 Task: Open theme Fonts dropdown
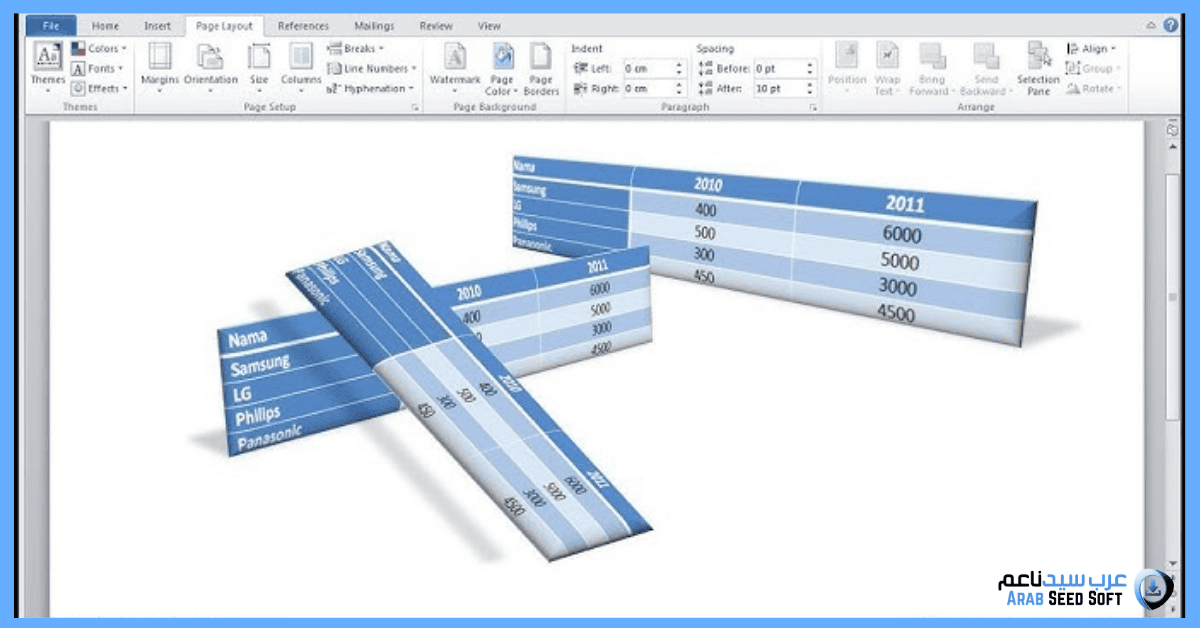(98, 68)
